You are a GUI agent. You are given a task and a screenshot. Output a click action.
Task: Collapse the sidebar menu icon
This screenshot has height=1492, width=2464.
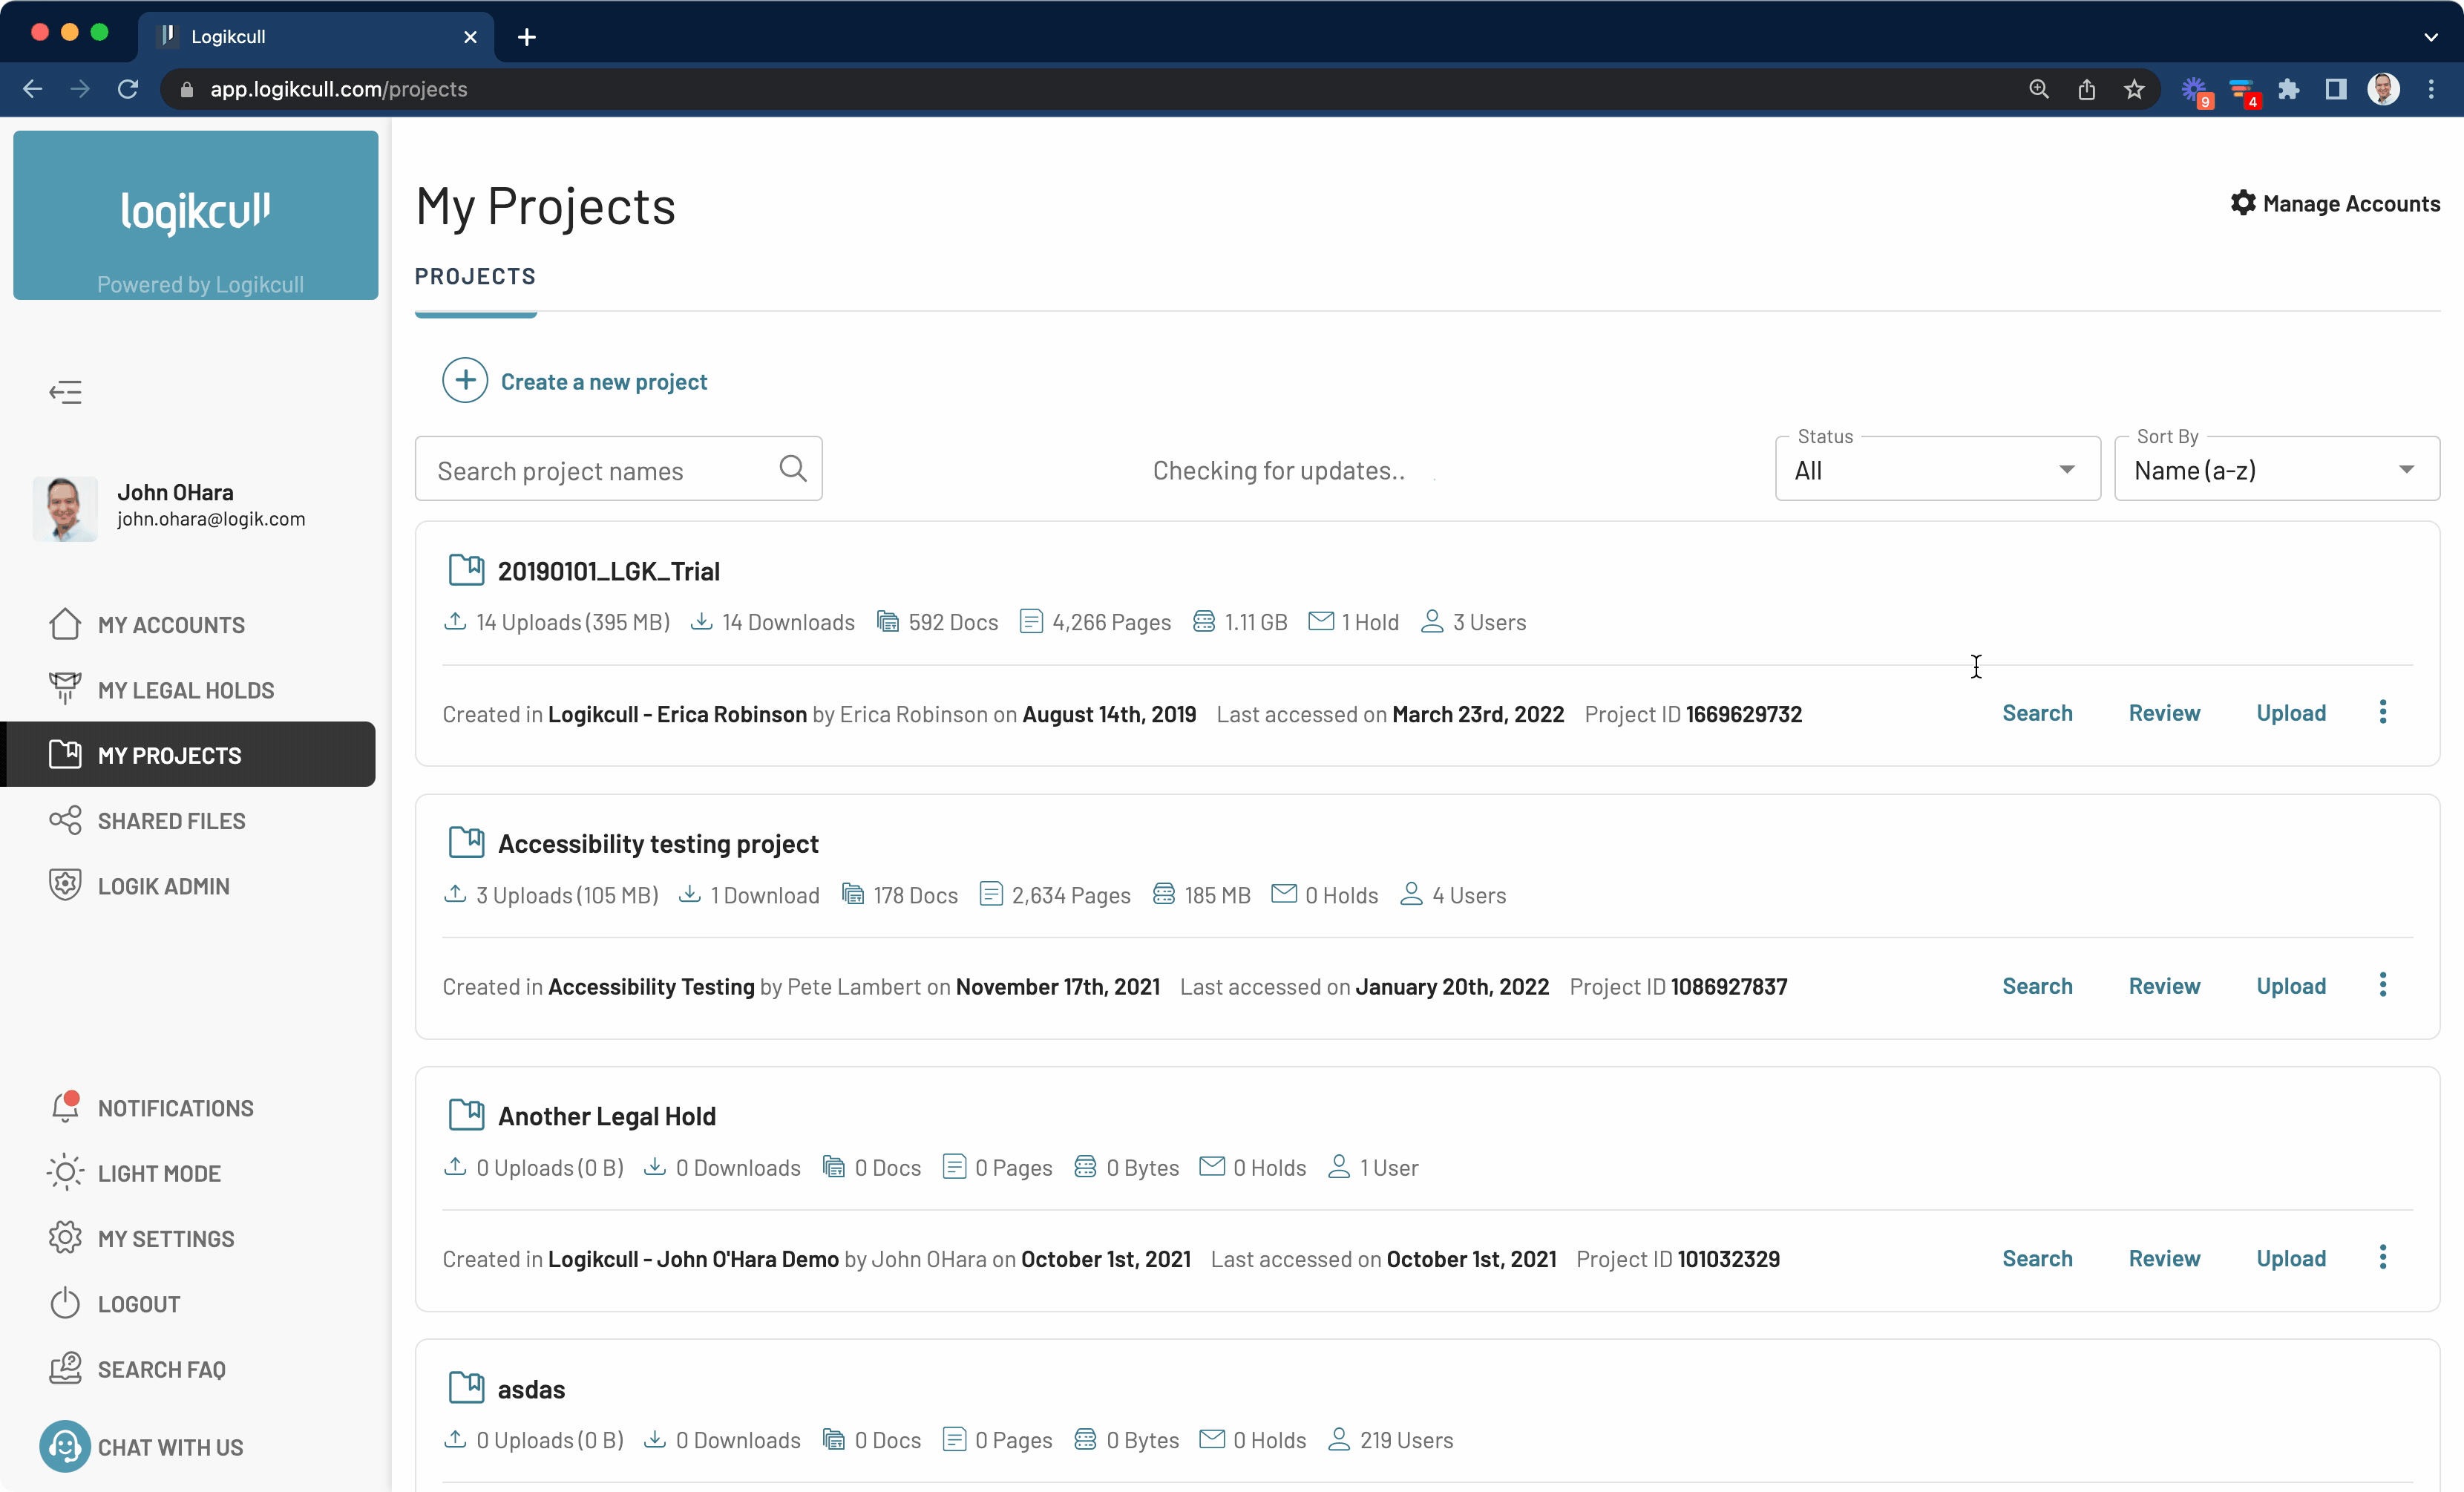[65, 392]
